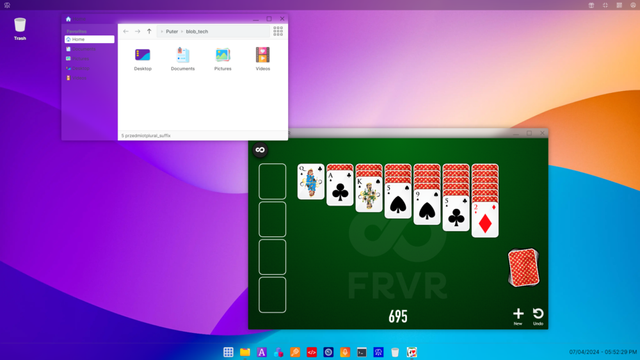Open the user account icon in the top bar
The height and width of the screenshot is (360, 640).
pyautogui.click(x=633, y=5)
